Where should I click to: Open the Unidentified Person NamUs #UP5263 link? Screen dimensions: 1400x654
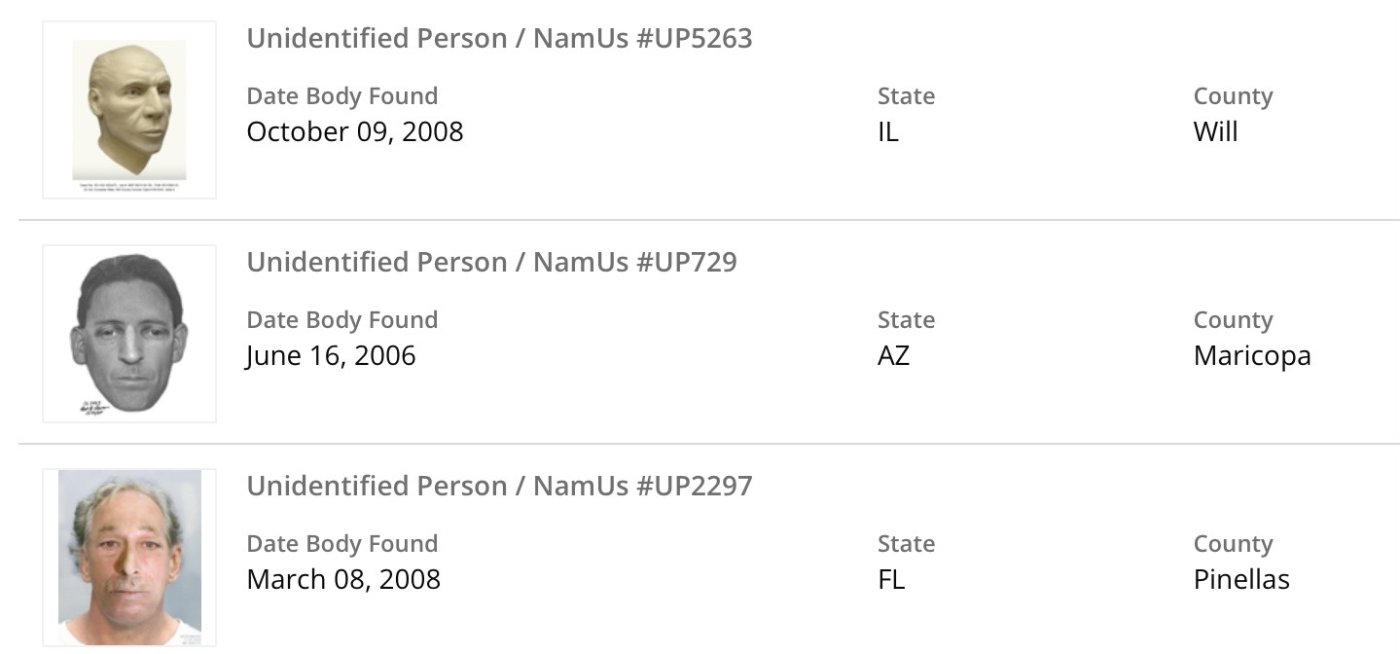499,39
